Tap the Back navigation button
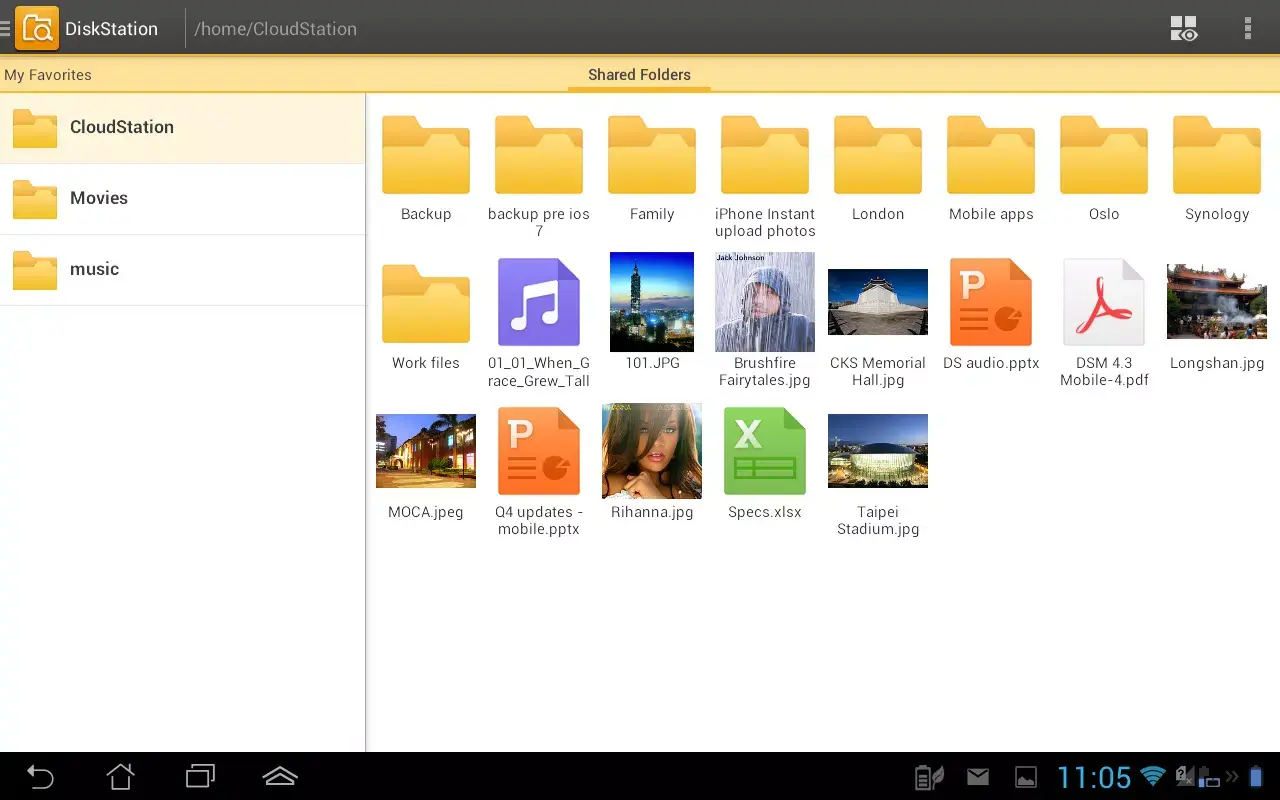The height and width of the screenshot is (800, 1280). [x=40, y=776]
